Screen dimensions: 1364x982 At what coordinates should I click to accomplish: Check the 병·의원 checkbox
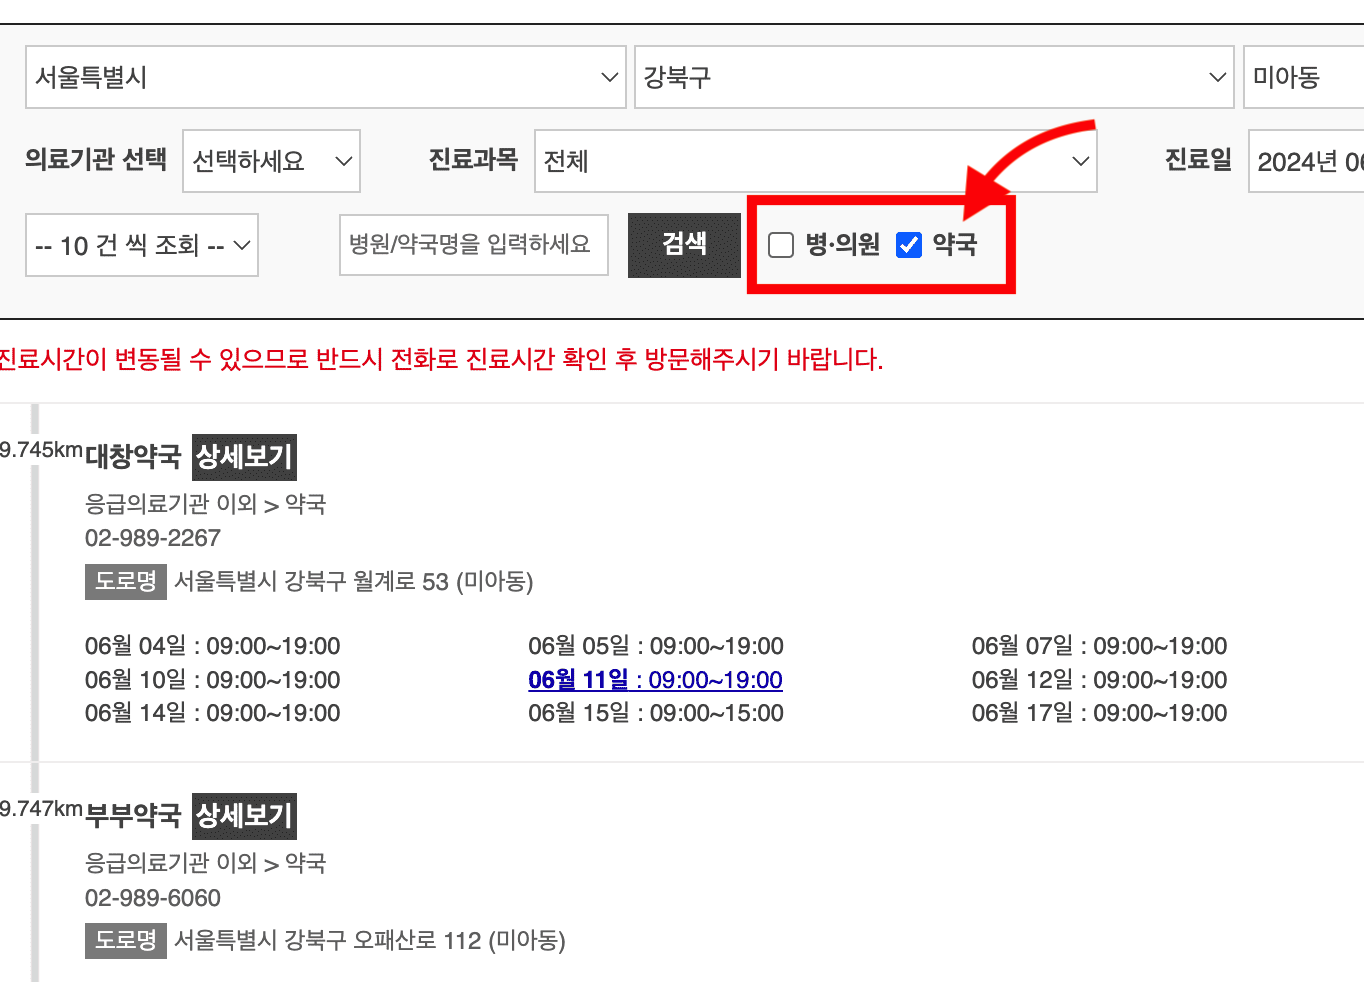click(x=780, y=244)
